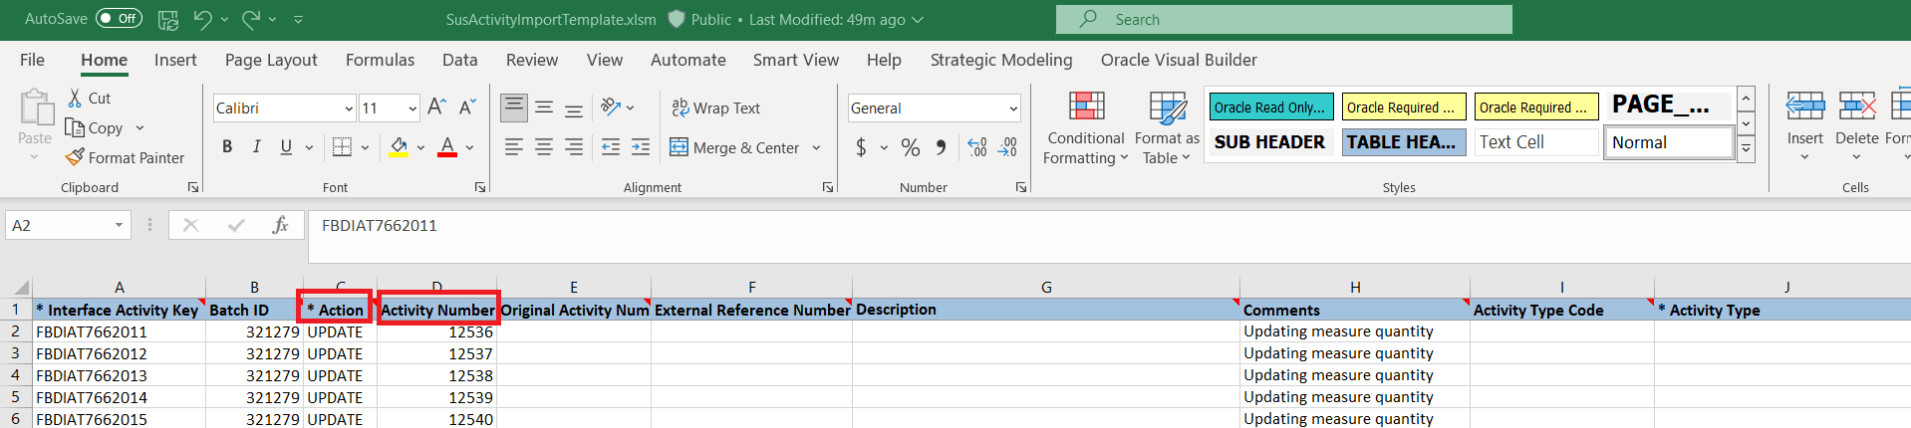Click the Increase Decimal icon
Viewport: 1911px width, 428px height.
click(x=978, y=148)
